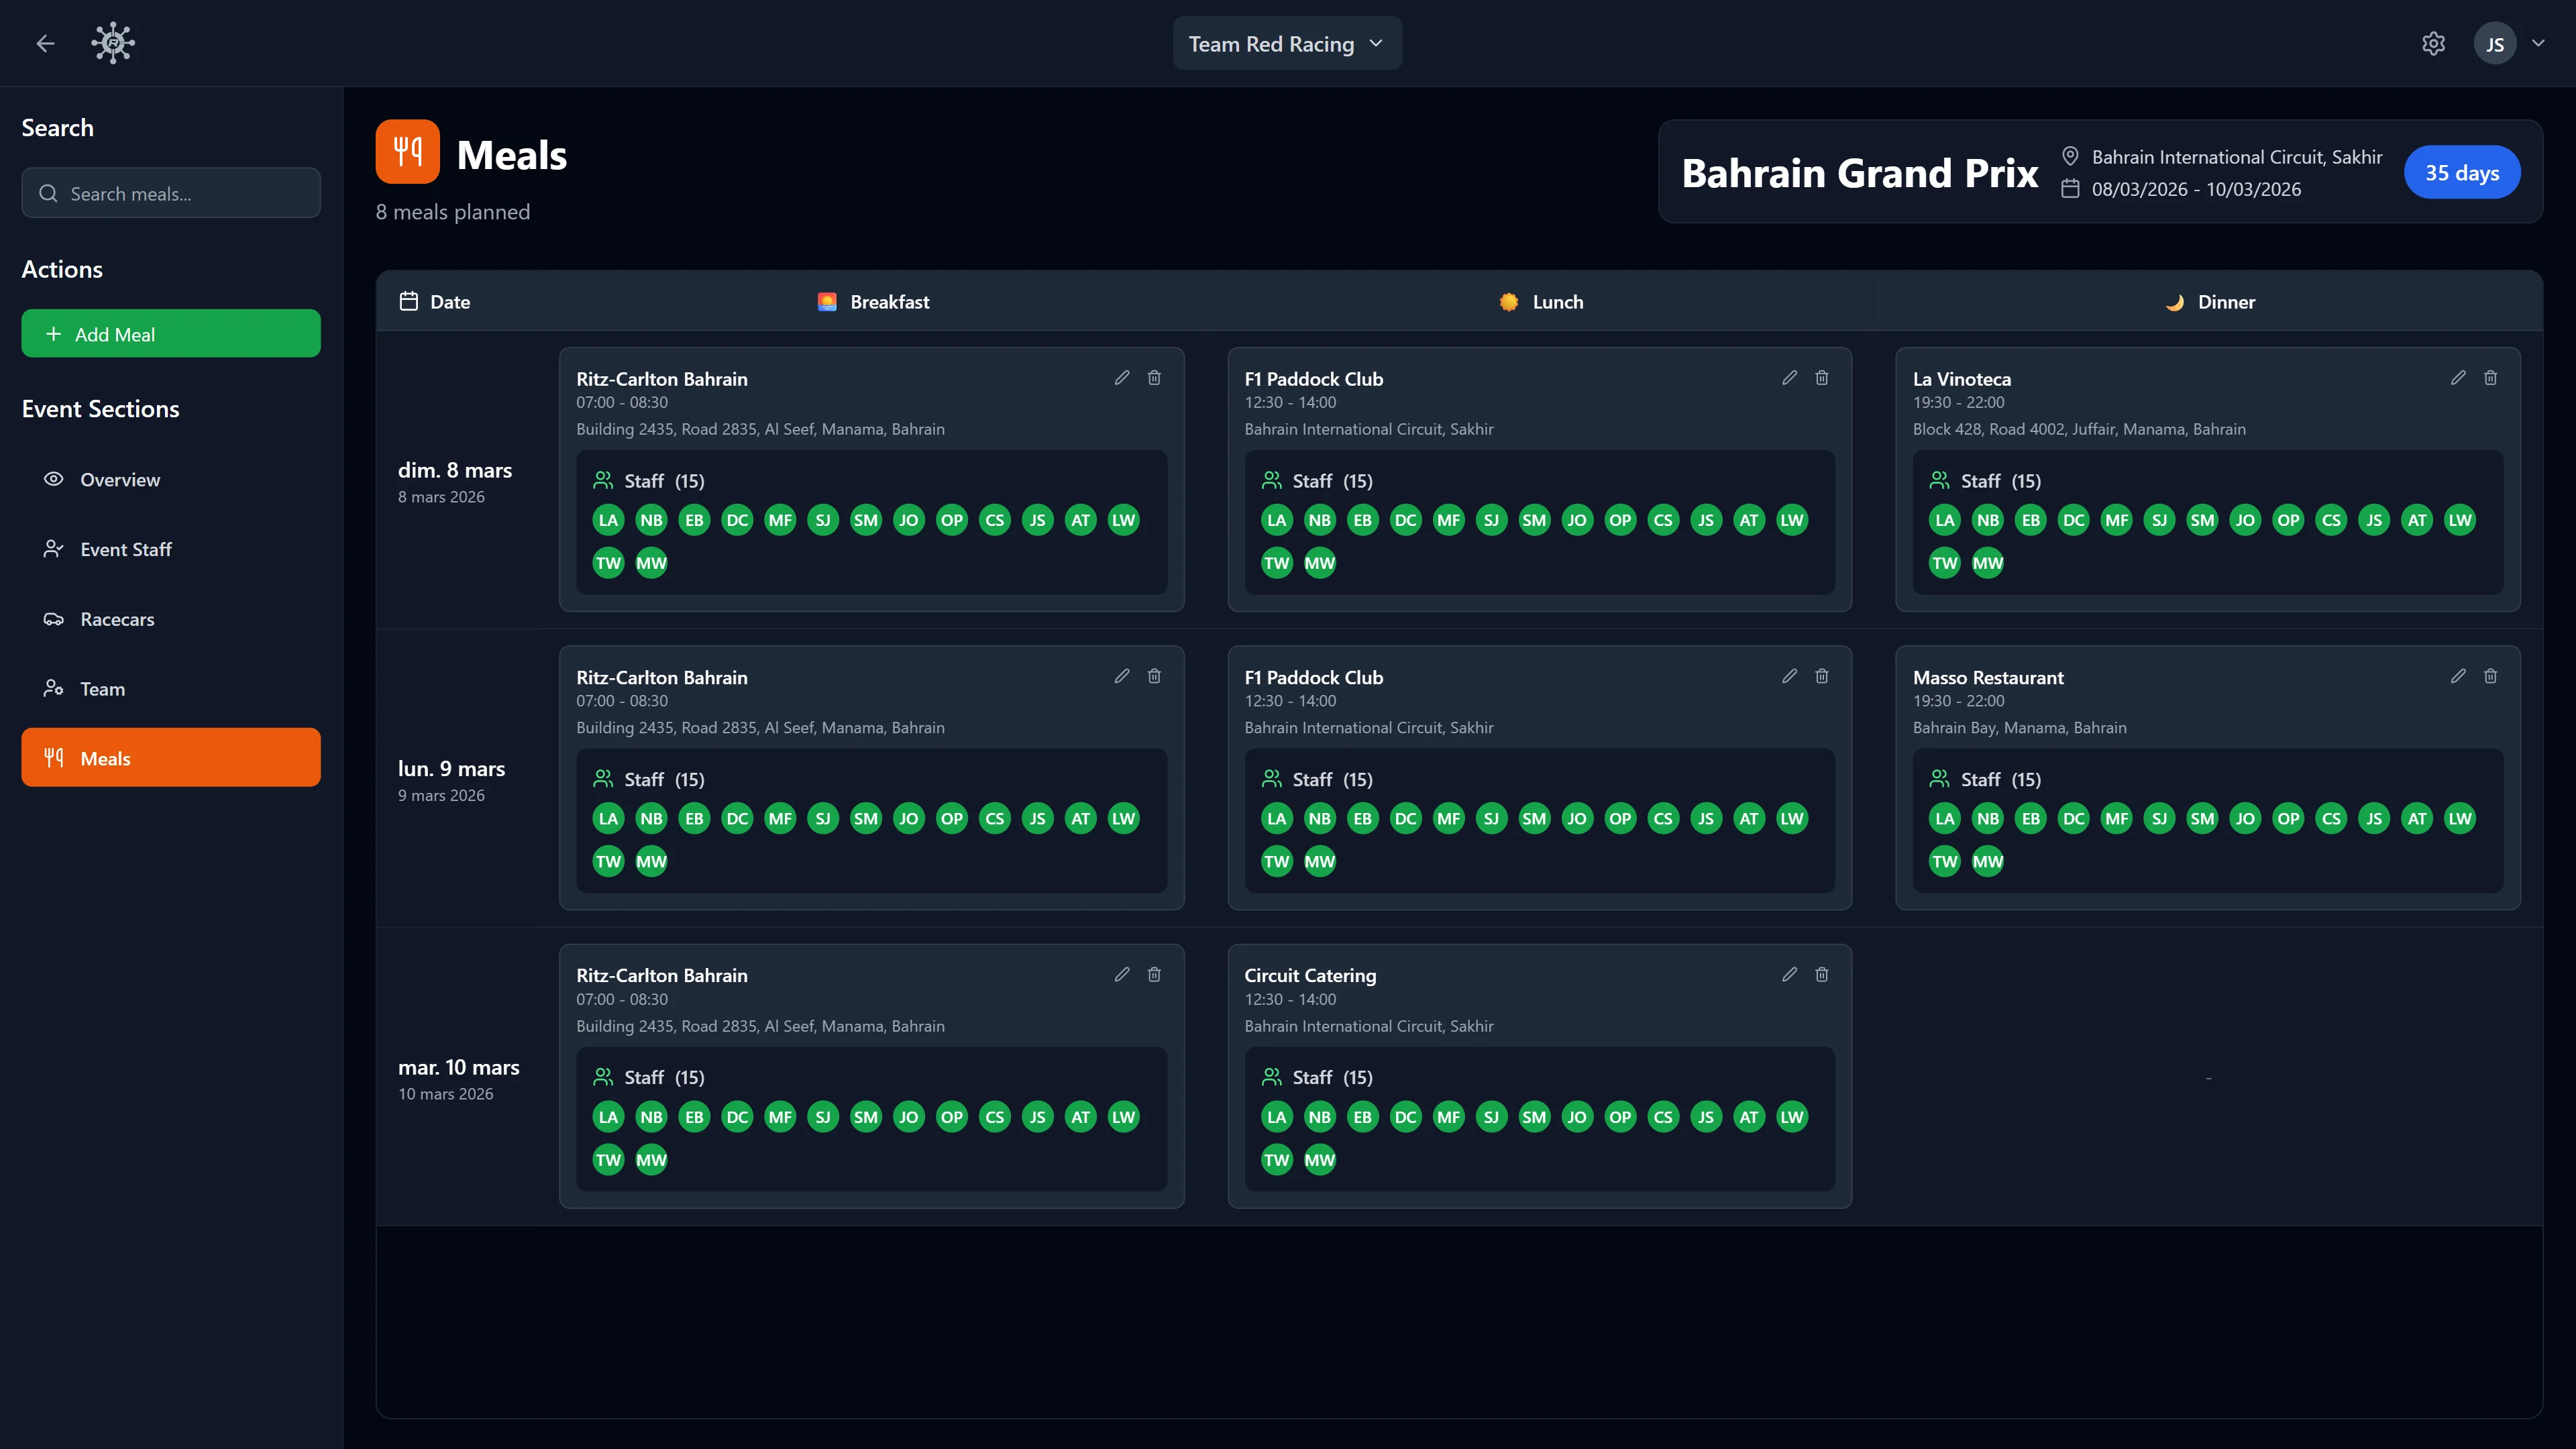This screenshot has width=2576, height=1449.
Task: Click the app logo icon in header
Action: (x=113, y=43)
